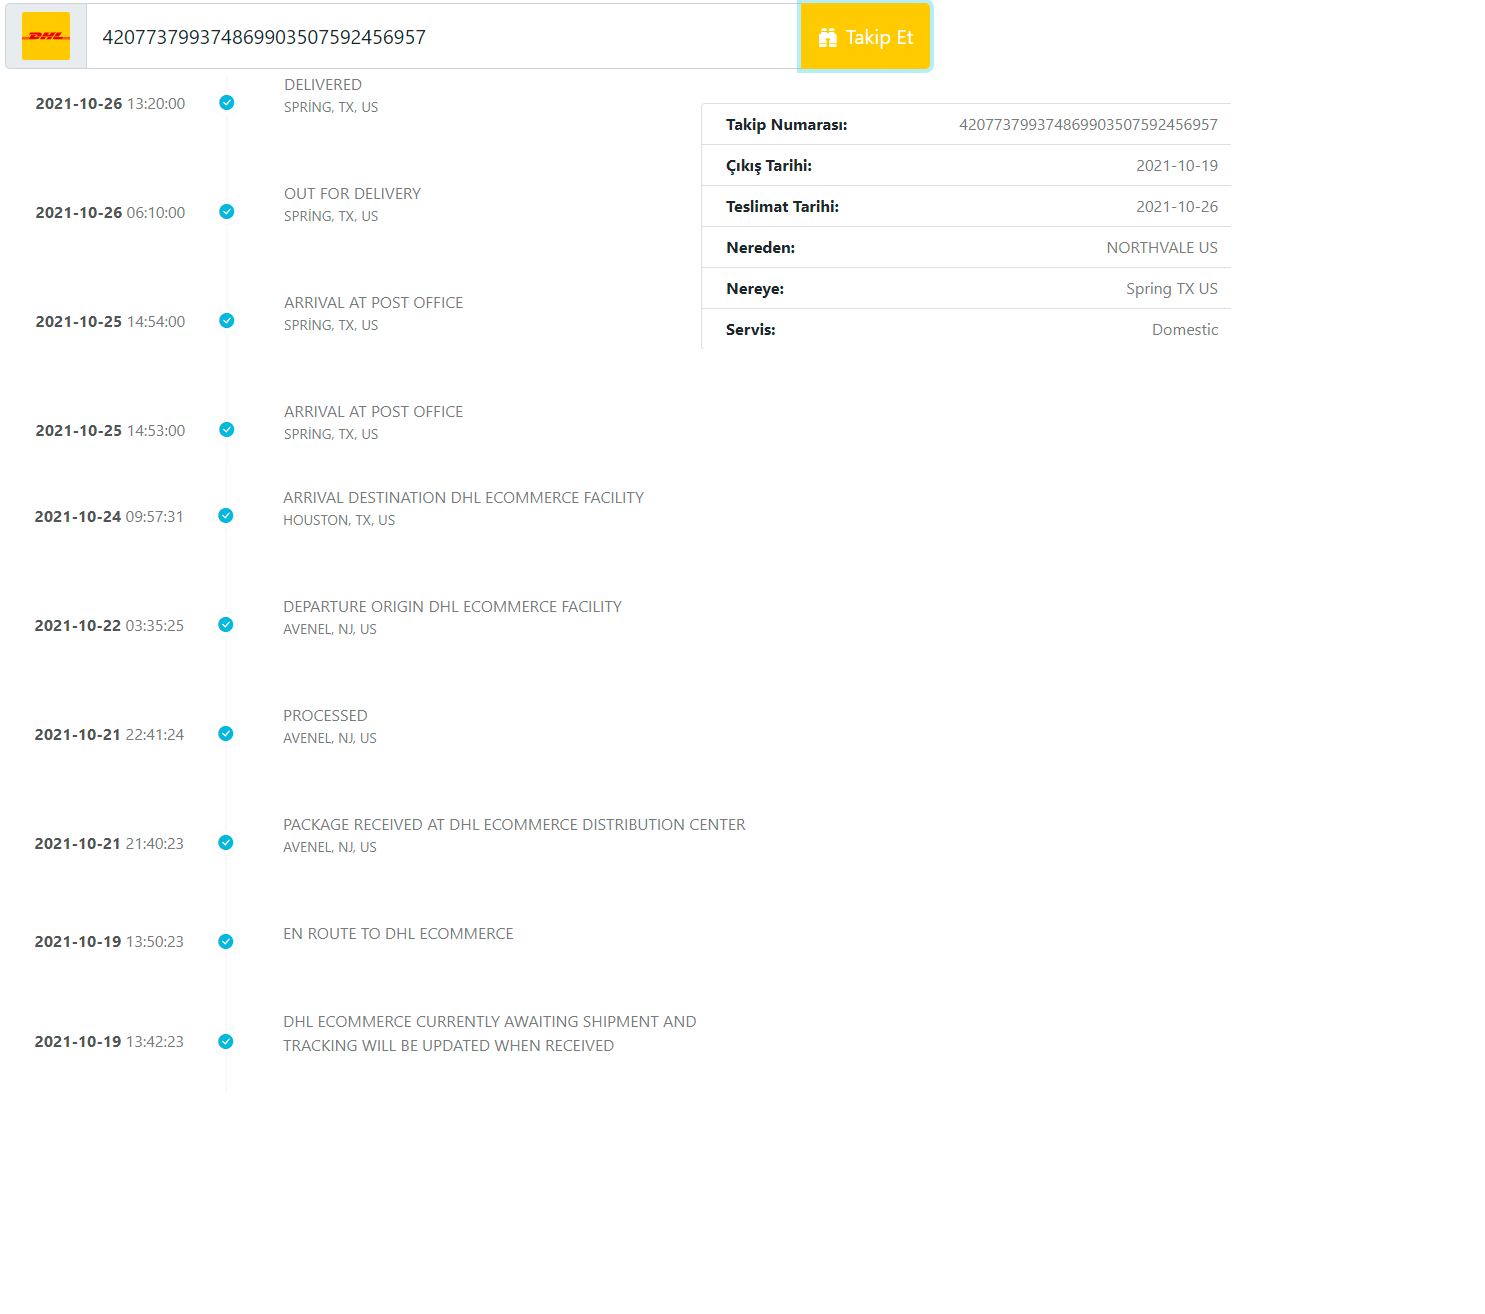
Task: Click the 2021-10-19 13:50:23 timestamp
Action: click(109, 942)
